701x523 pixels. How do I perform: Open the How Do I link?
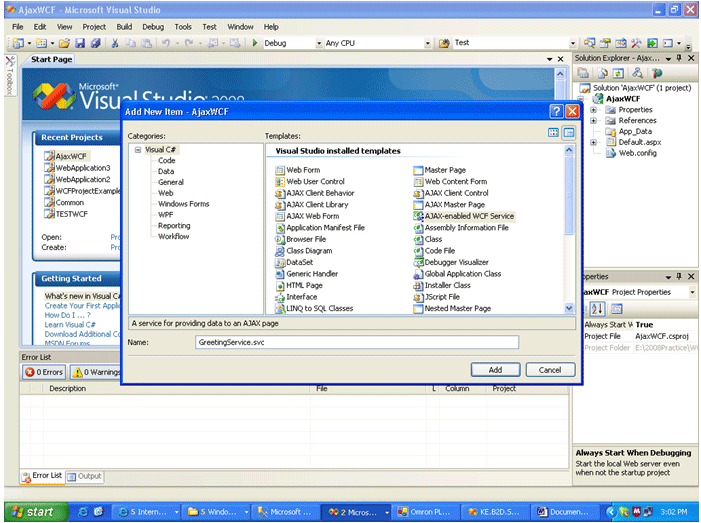tap(67, 316)
